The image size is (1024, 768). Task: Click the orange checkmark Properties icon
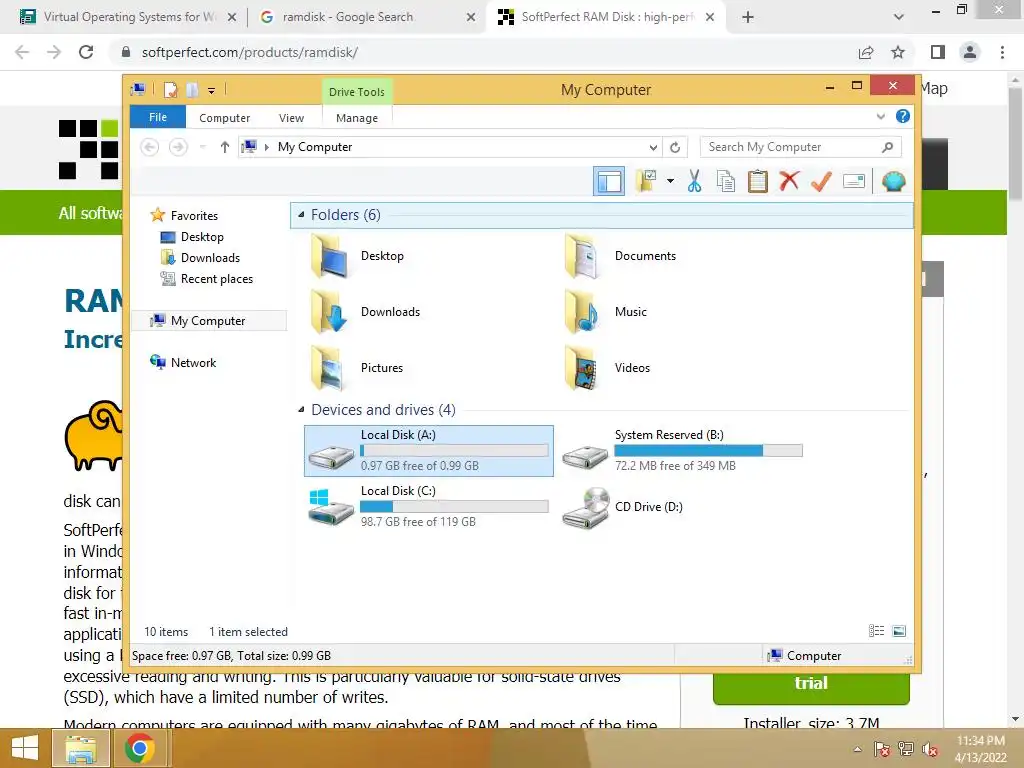pos(821,181)
